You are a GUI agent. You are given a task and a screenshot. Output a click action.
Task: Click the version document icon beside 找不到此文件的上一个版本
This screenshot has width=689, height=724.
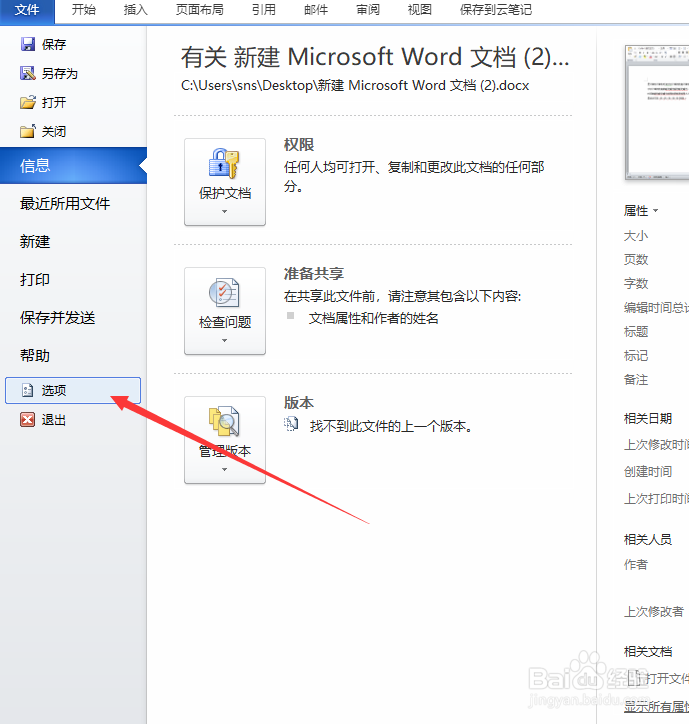[x=291, y=423]
